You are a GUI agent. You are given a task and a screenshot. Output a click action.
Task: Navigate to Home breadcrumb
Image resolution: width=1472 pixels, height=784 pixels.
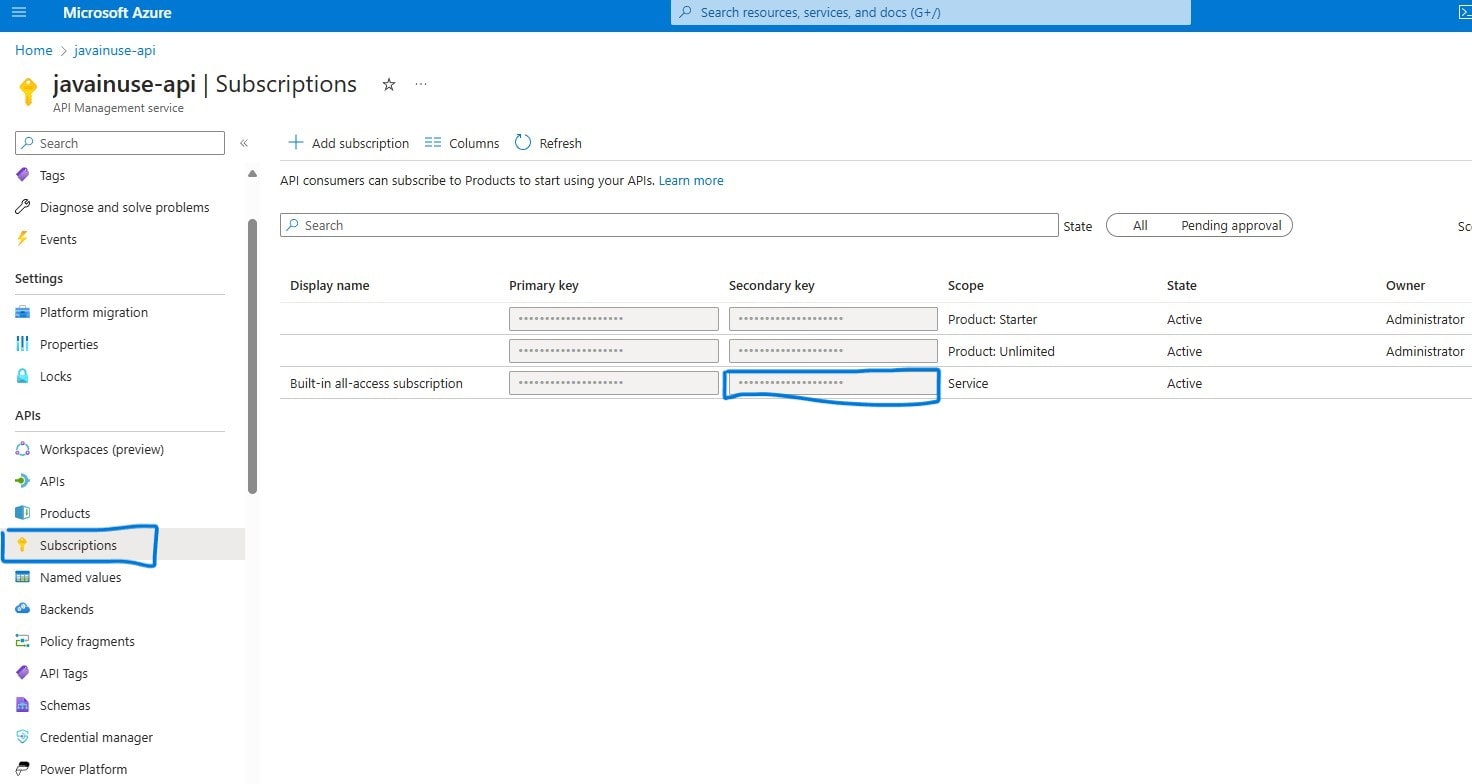34,50
